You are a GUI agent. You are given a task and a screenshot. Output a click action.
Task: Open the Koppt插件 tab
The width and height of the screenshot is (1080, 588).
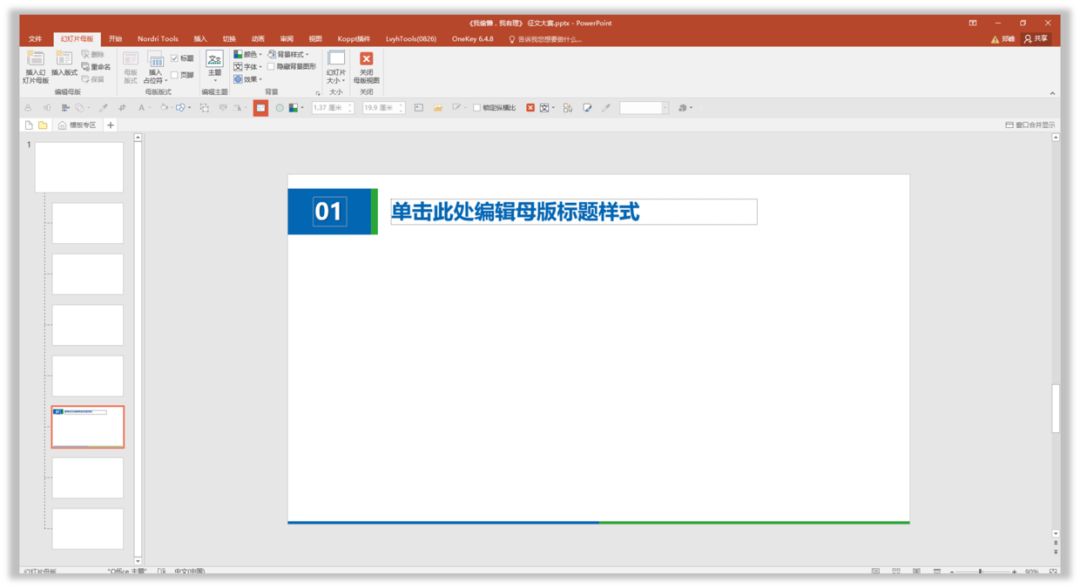pyautogui.click(x=353, y=39)
